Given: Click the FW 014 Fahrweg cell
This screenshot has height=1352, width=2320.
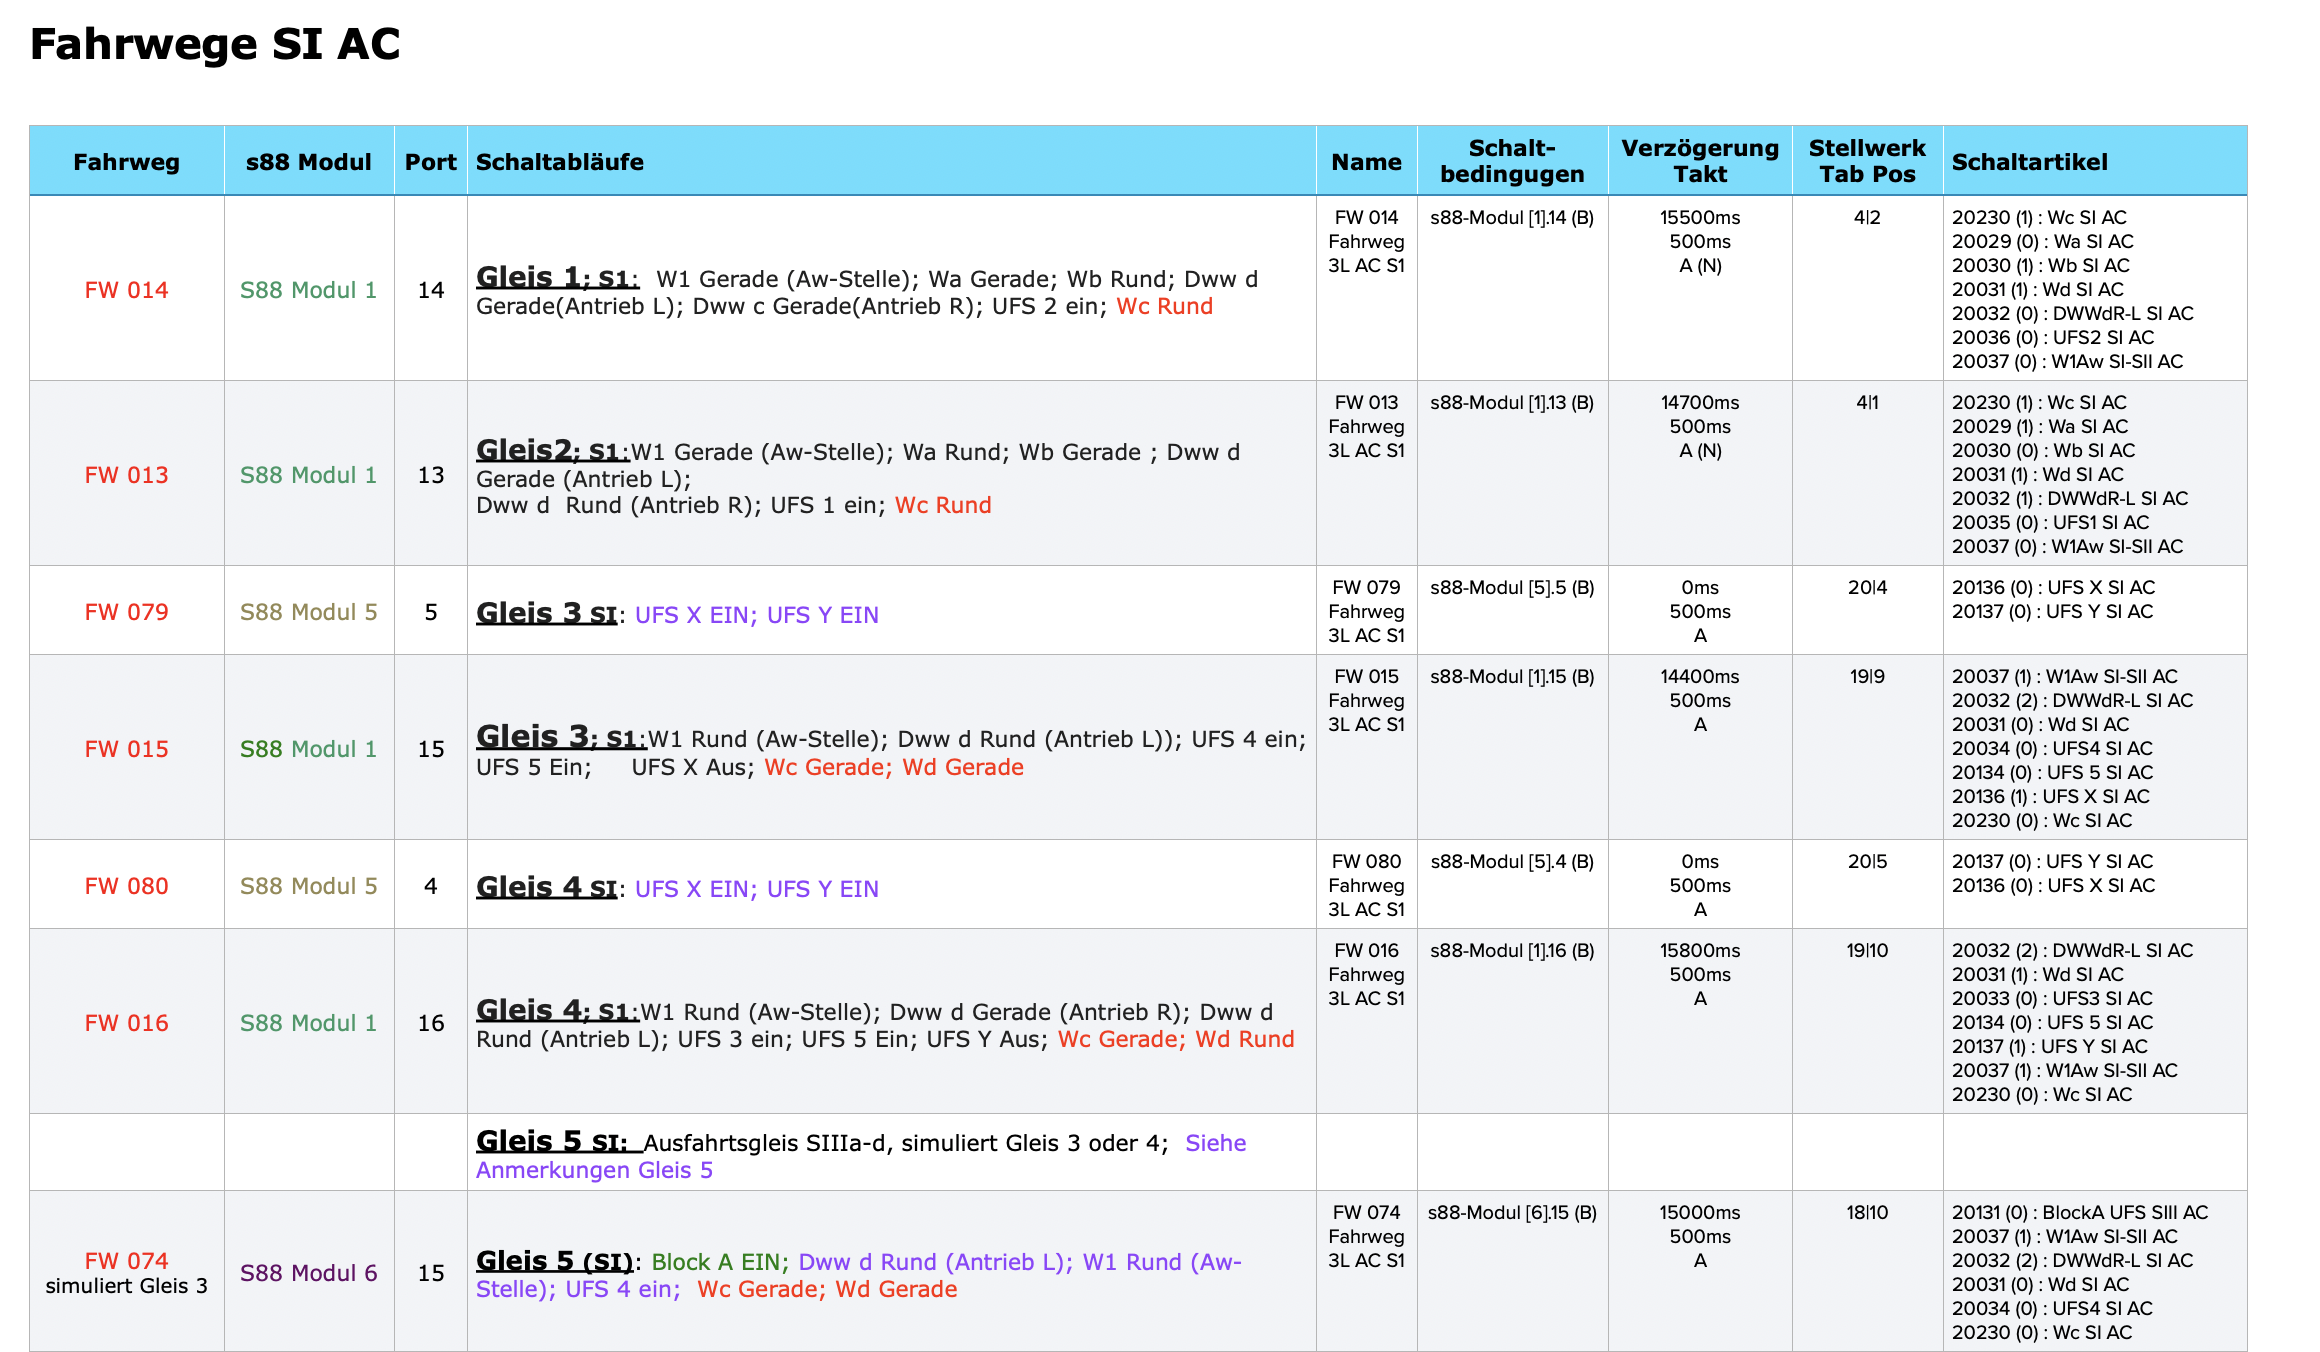Looking at the screenshot, I should point(126,290).
